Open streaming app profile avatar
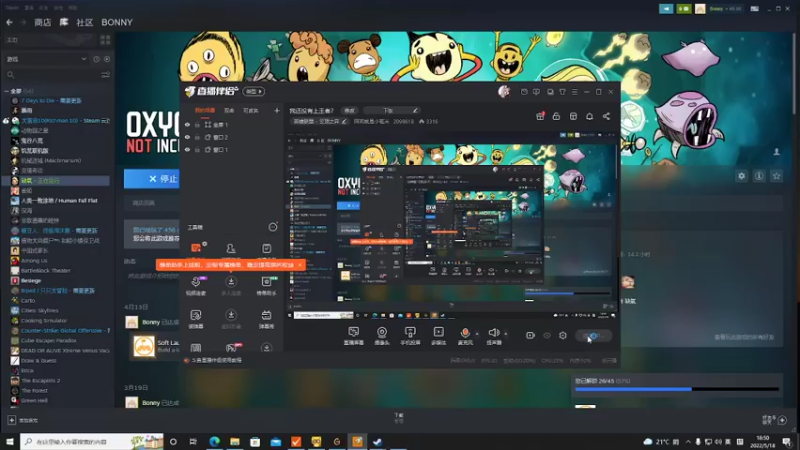Image resolution: width=800 pixels, height=450 pixels. 504,91
